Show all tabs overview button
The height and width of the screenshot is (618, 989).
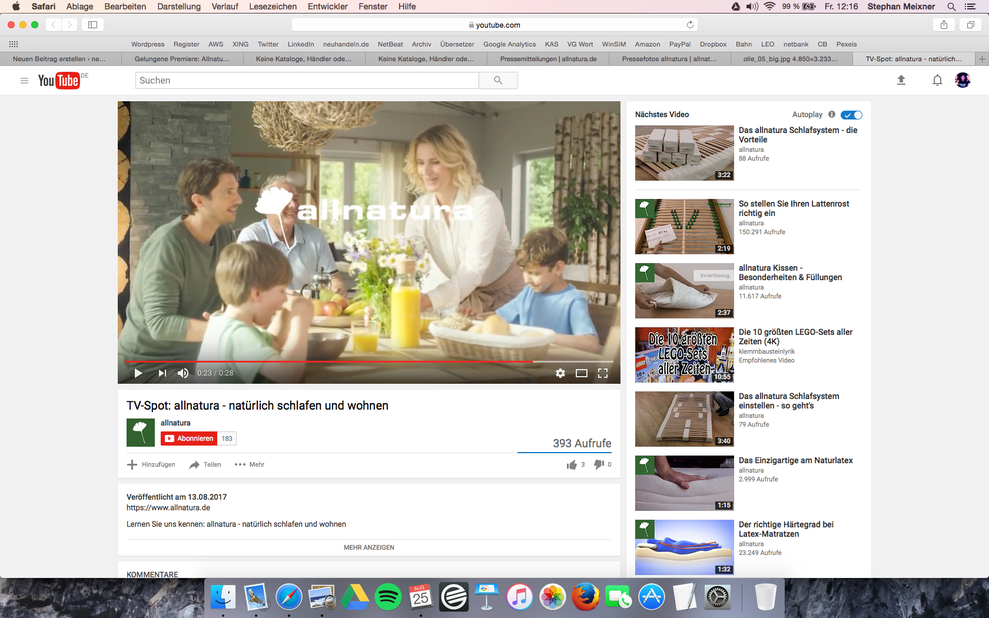coord(970,25)
